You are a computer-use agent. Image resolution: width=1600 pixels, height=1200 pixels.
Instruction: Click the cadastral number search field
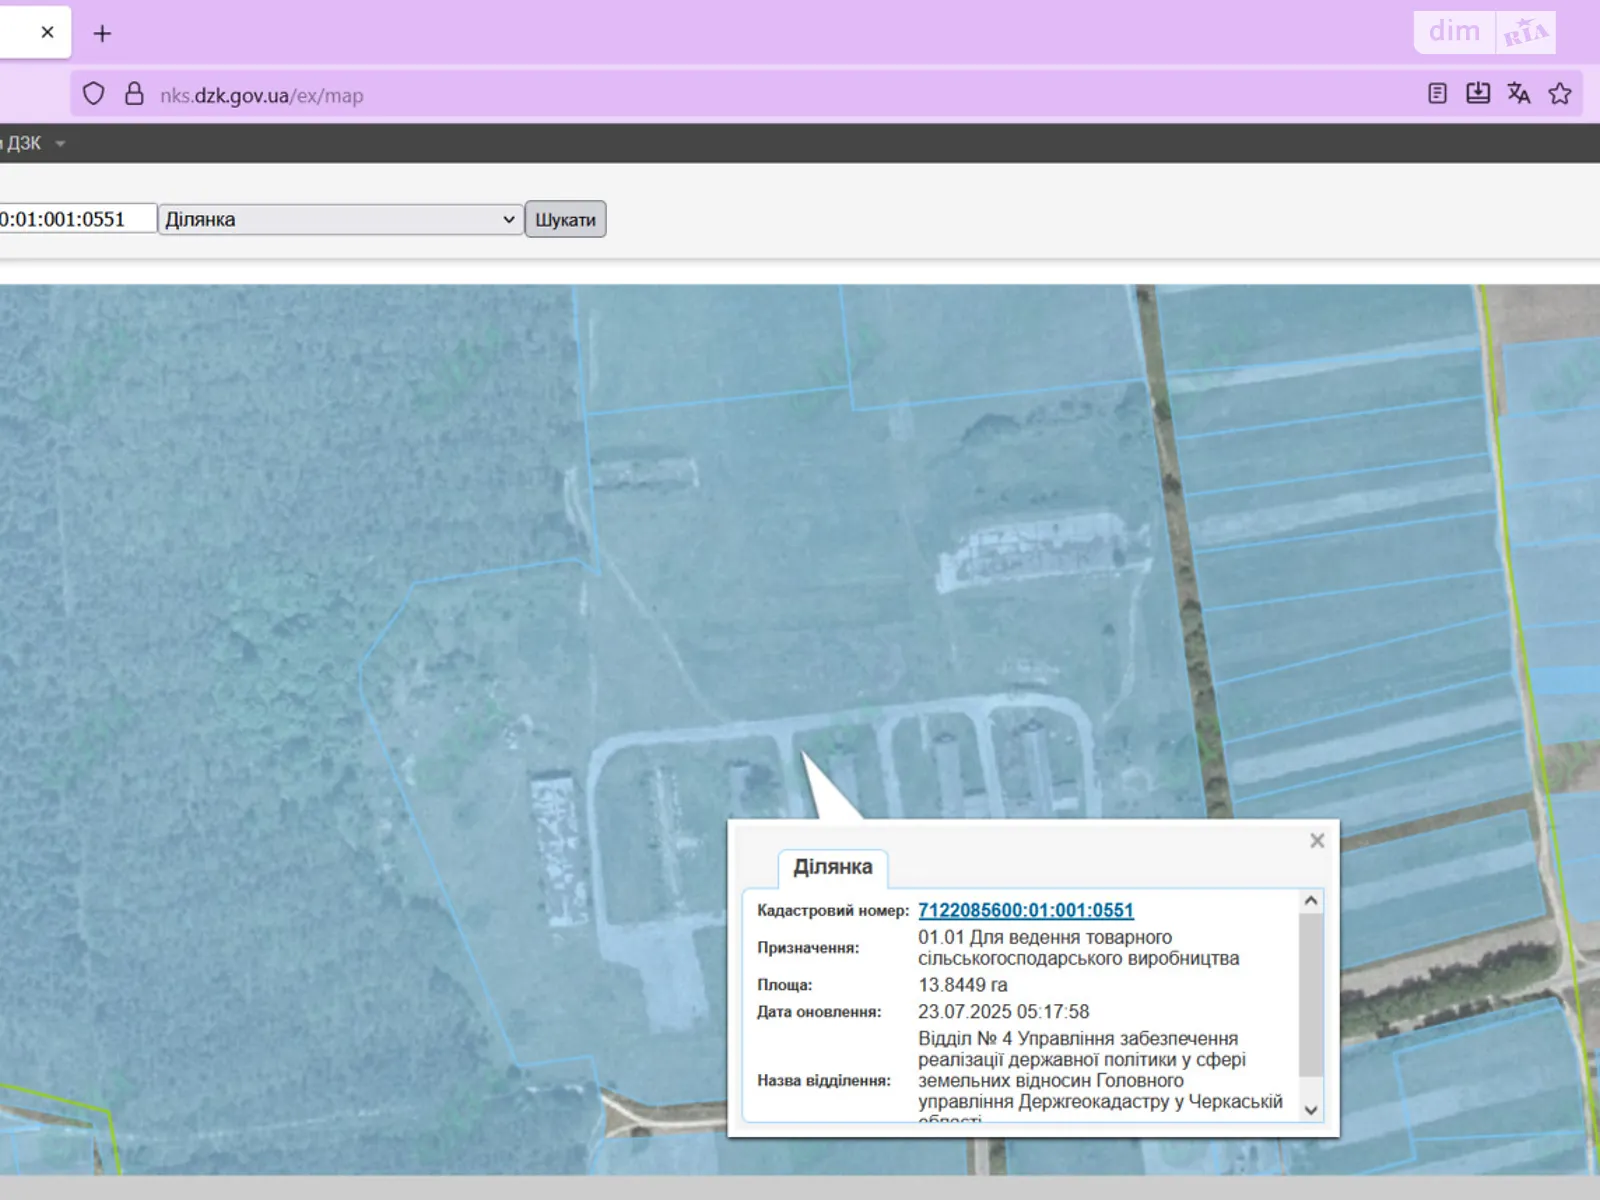(75, 219)
